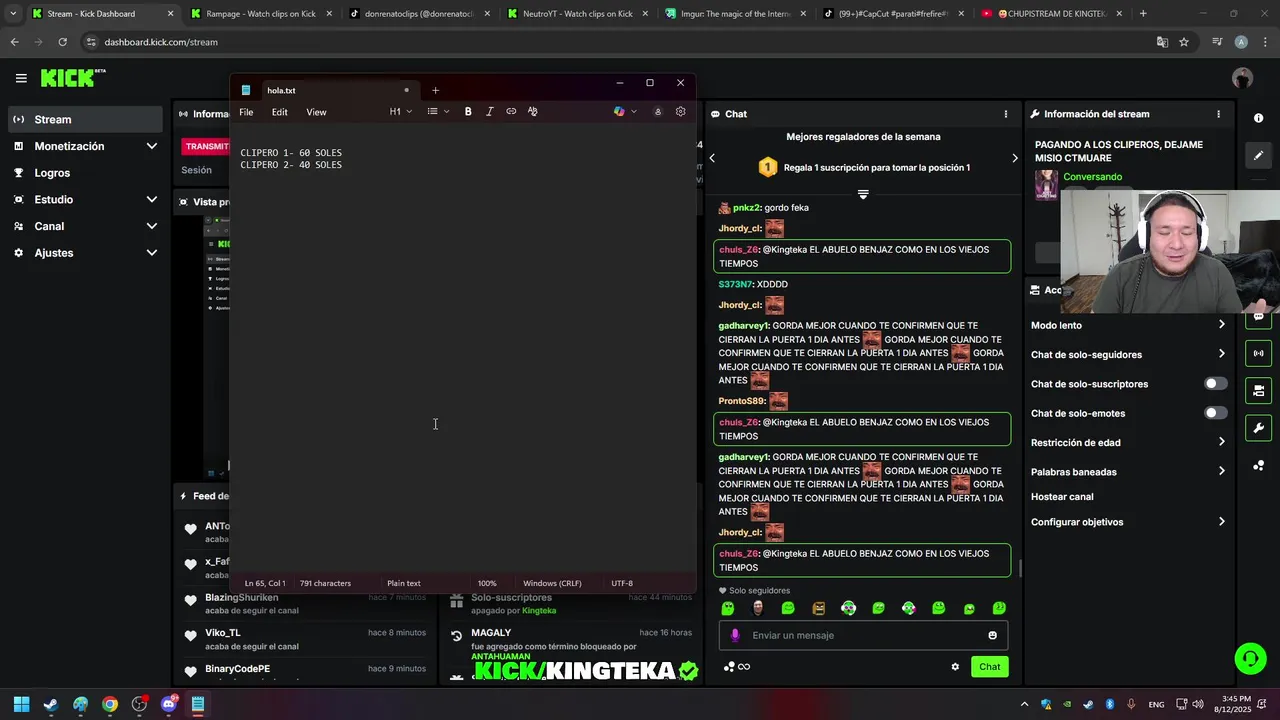This screenshot has height=720, width=1280.
Task: Reload the browser page
Action: pos(62,42)
